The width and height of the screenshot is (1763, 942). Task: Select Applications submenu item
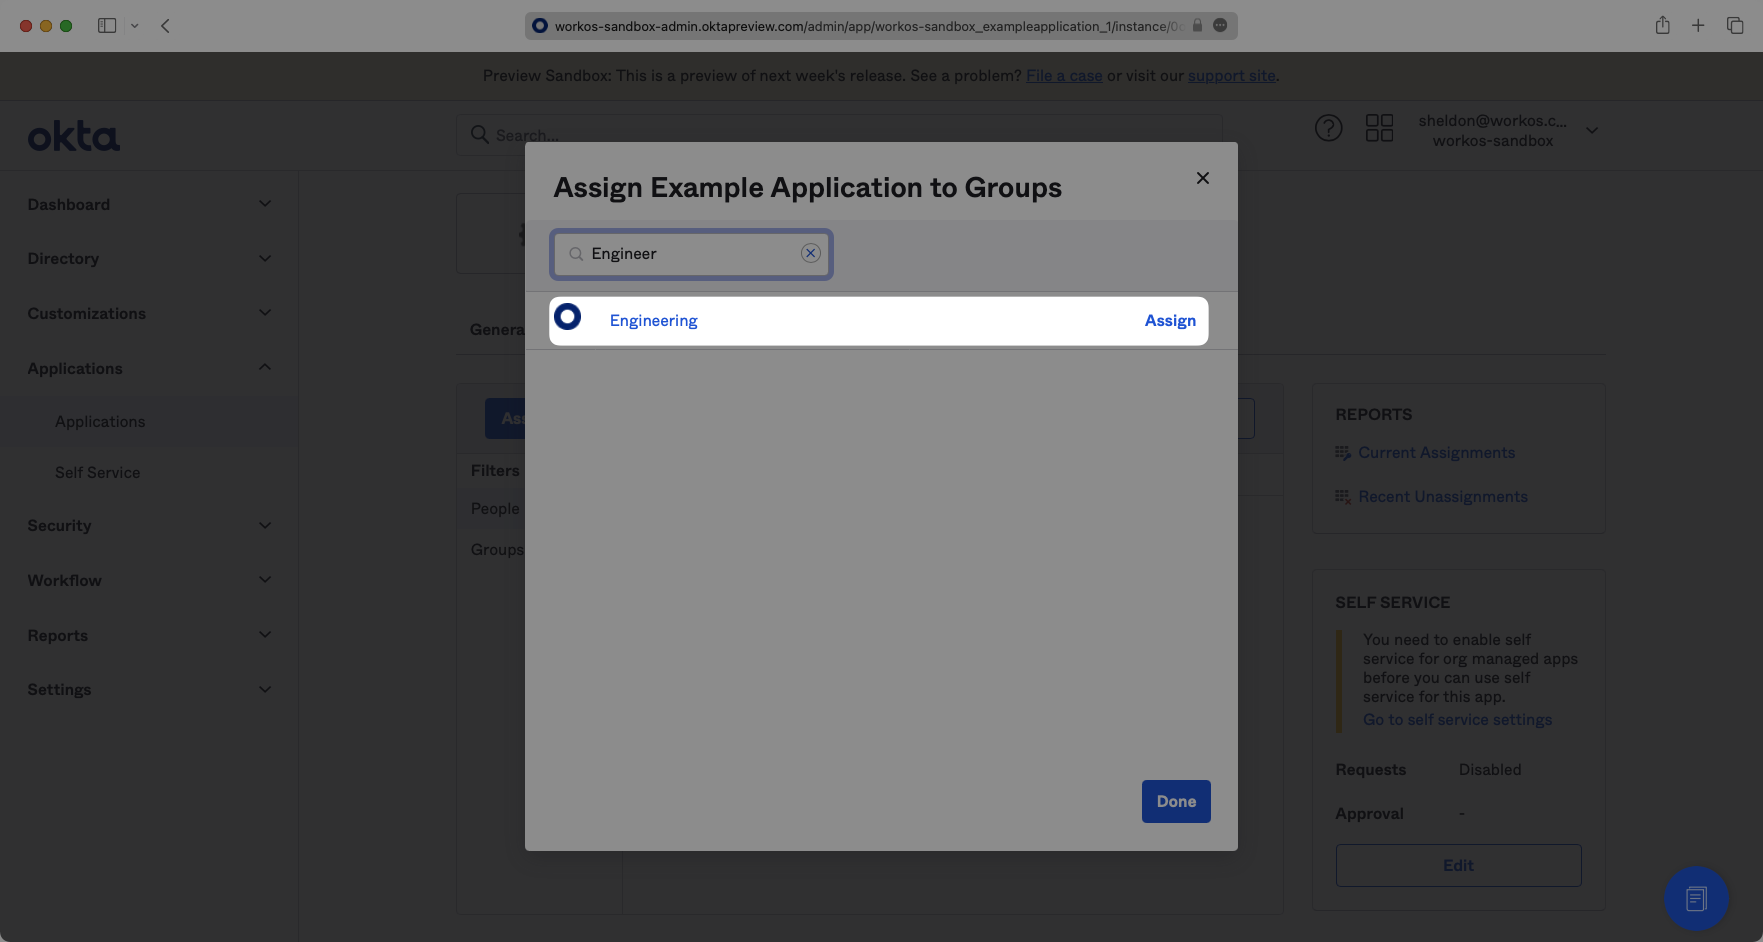tap(100, 422)
